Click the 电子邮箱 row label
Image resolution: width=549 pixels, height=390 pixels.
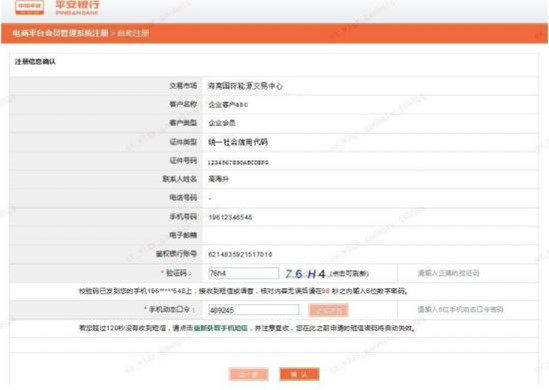click(x=183, y=235)
